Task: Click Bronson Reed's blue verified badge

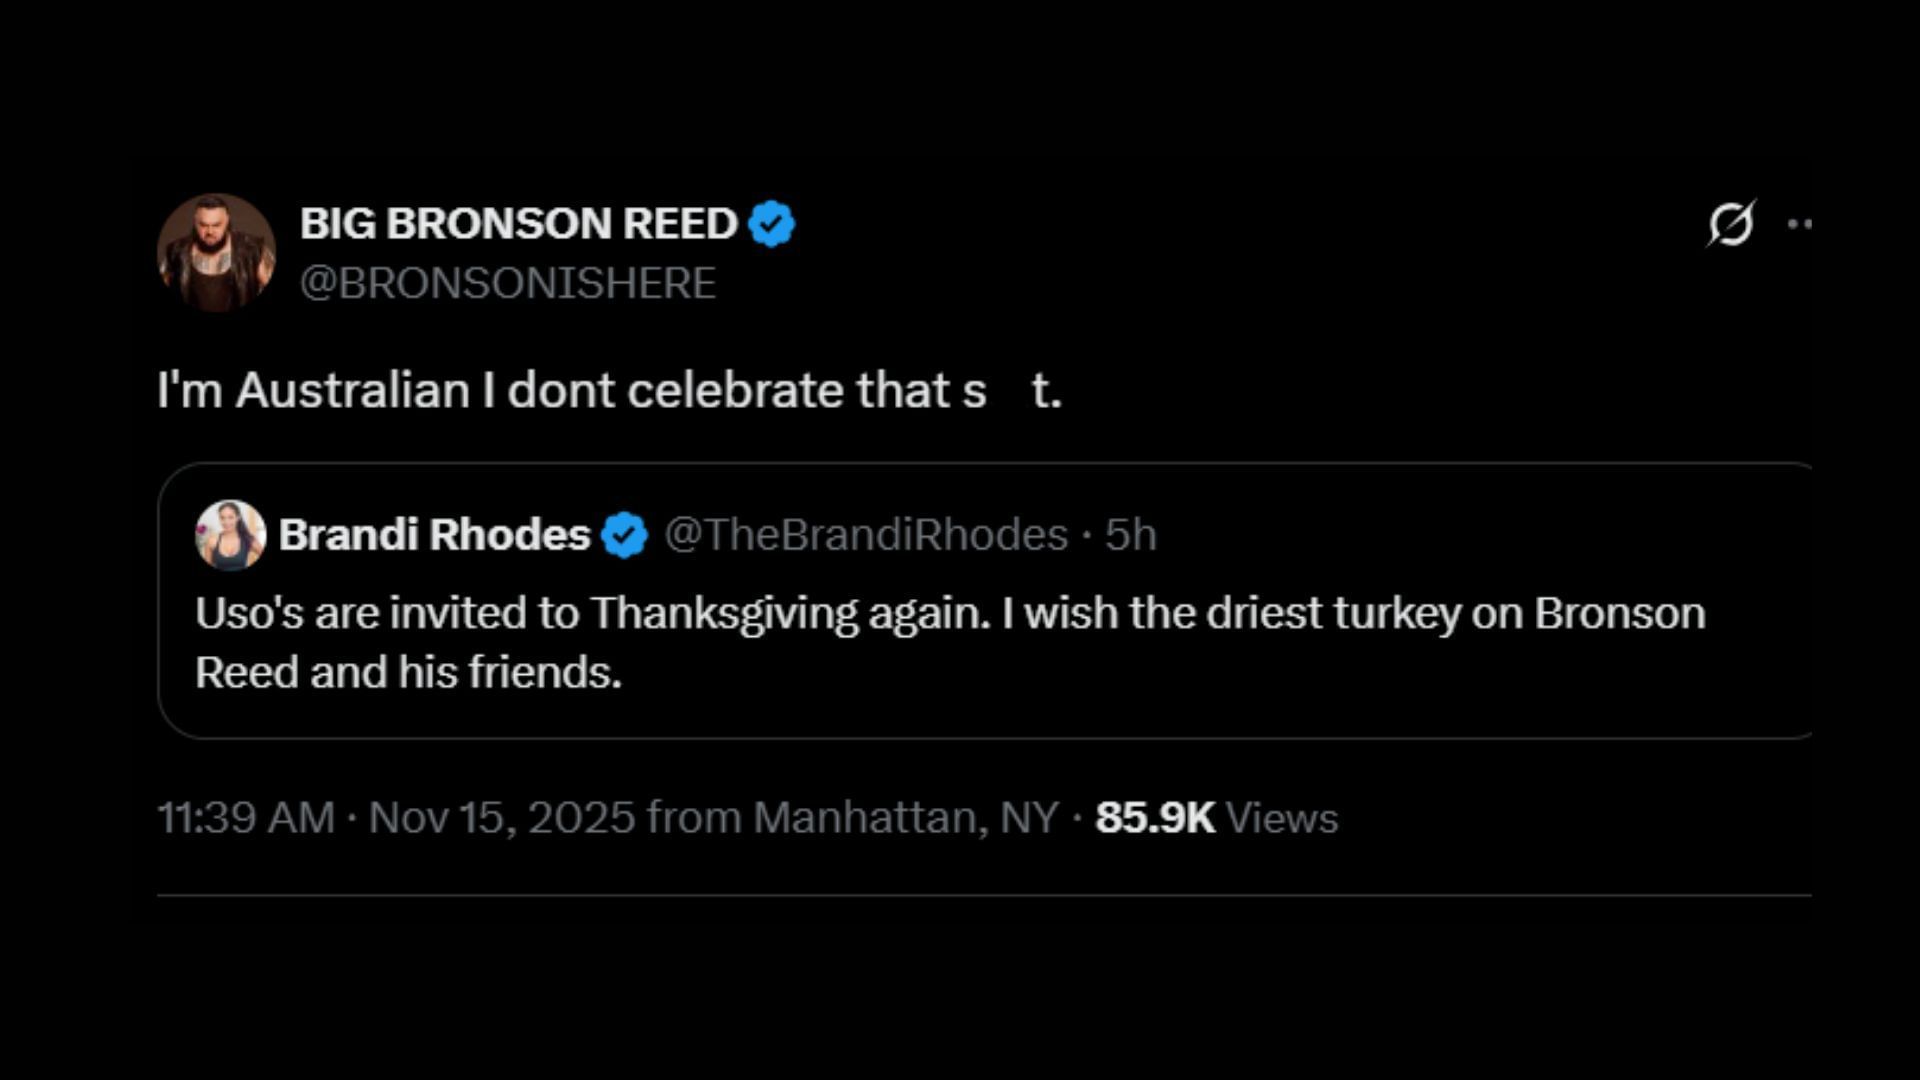Action: (x=772, y=223)
